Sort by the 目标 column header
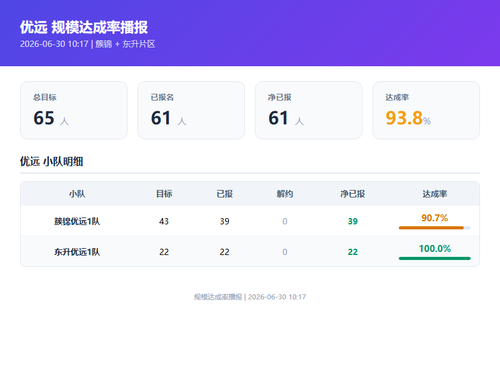 pos(164,194)
